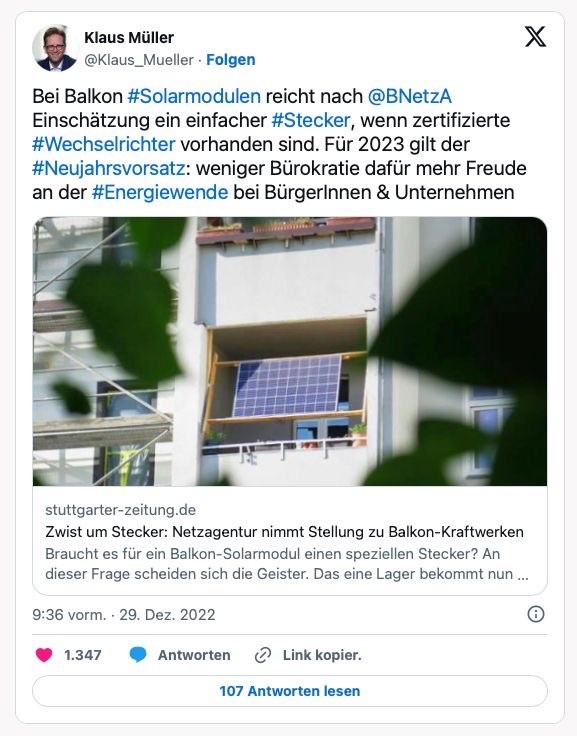This screenshot has height=736, width=577.
Task: Open the tweet info circle icon
Action: pyautogui.click(x=536, y=614)
